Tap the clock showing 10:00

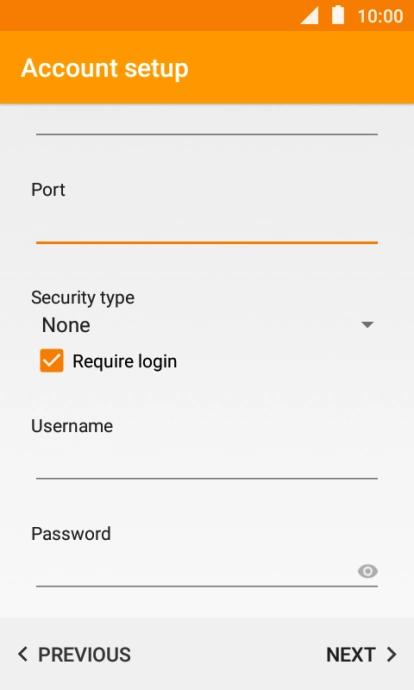(x=380, y=16)
